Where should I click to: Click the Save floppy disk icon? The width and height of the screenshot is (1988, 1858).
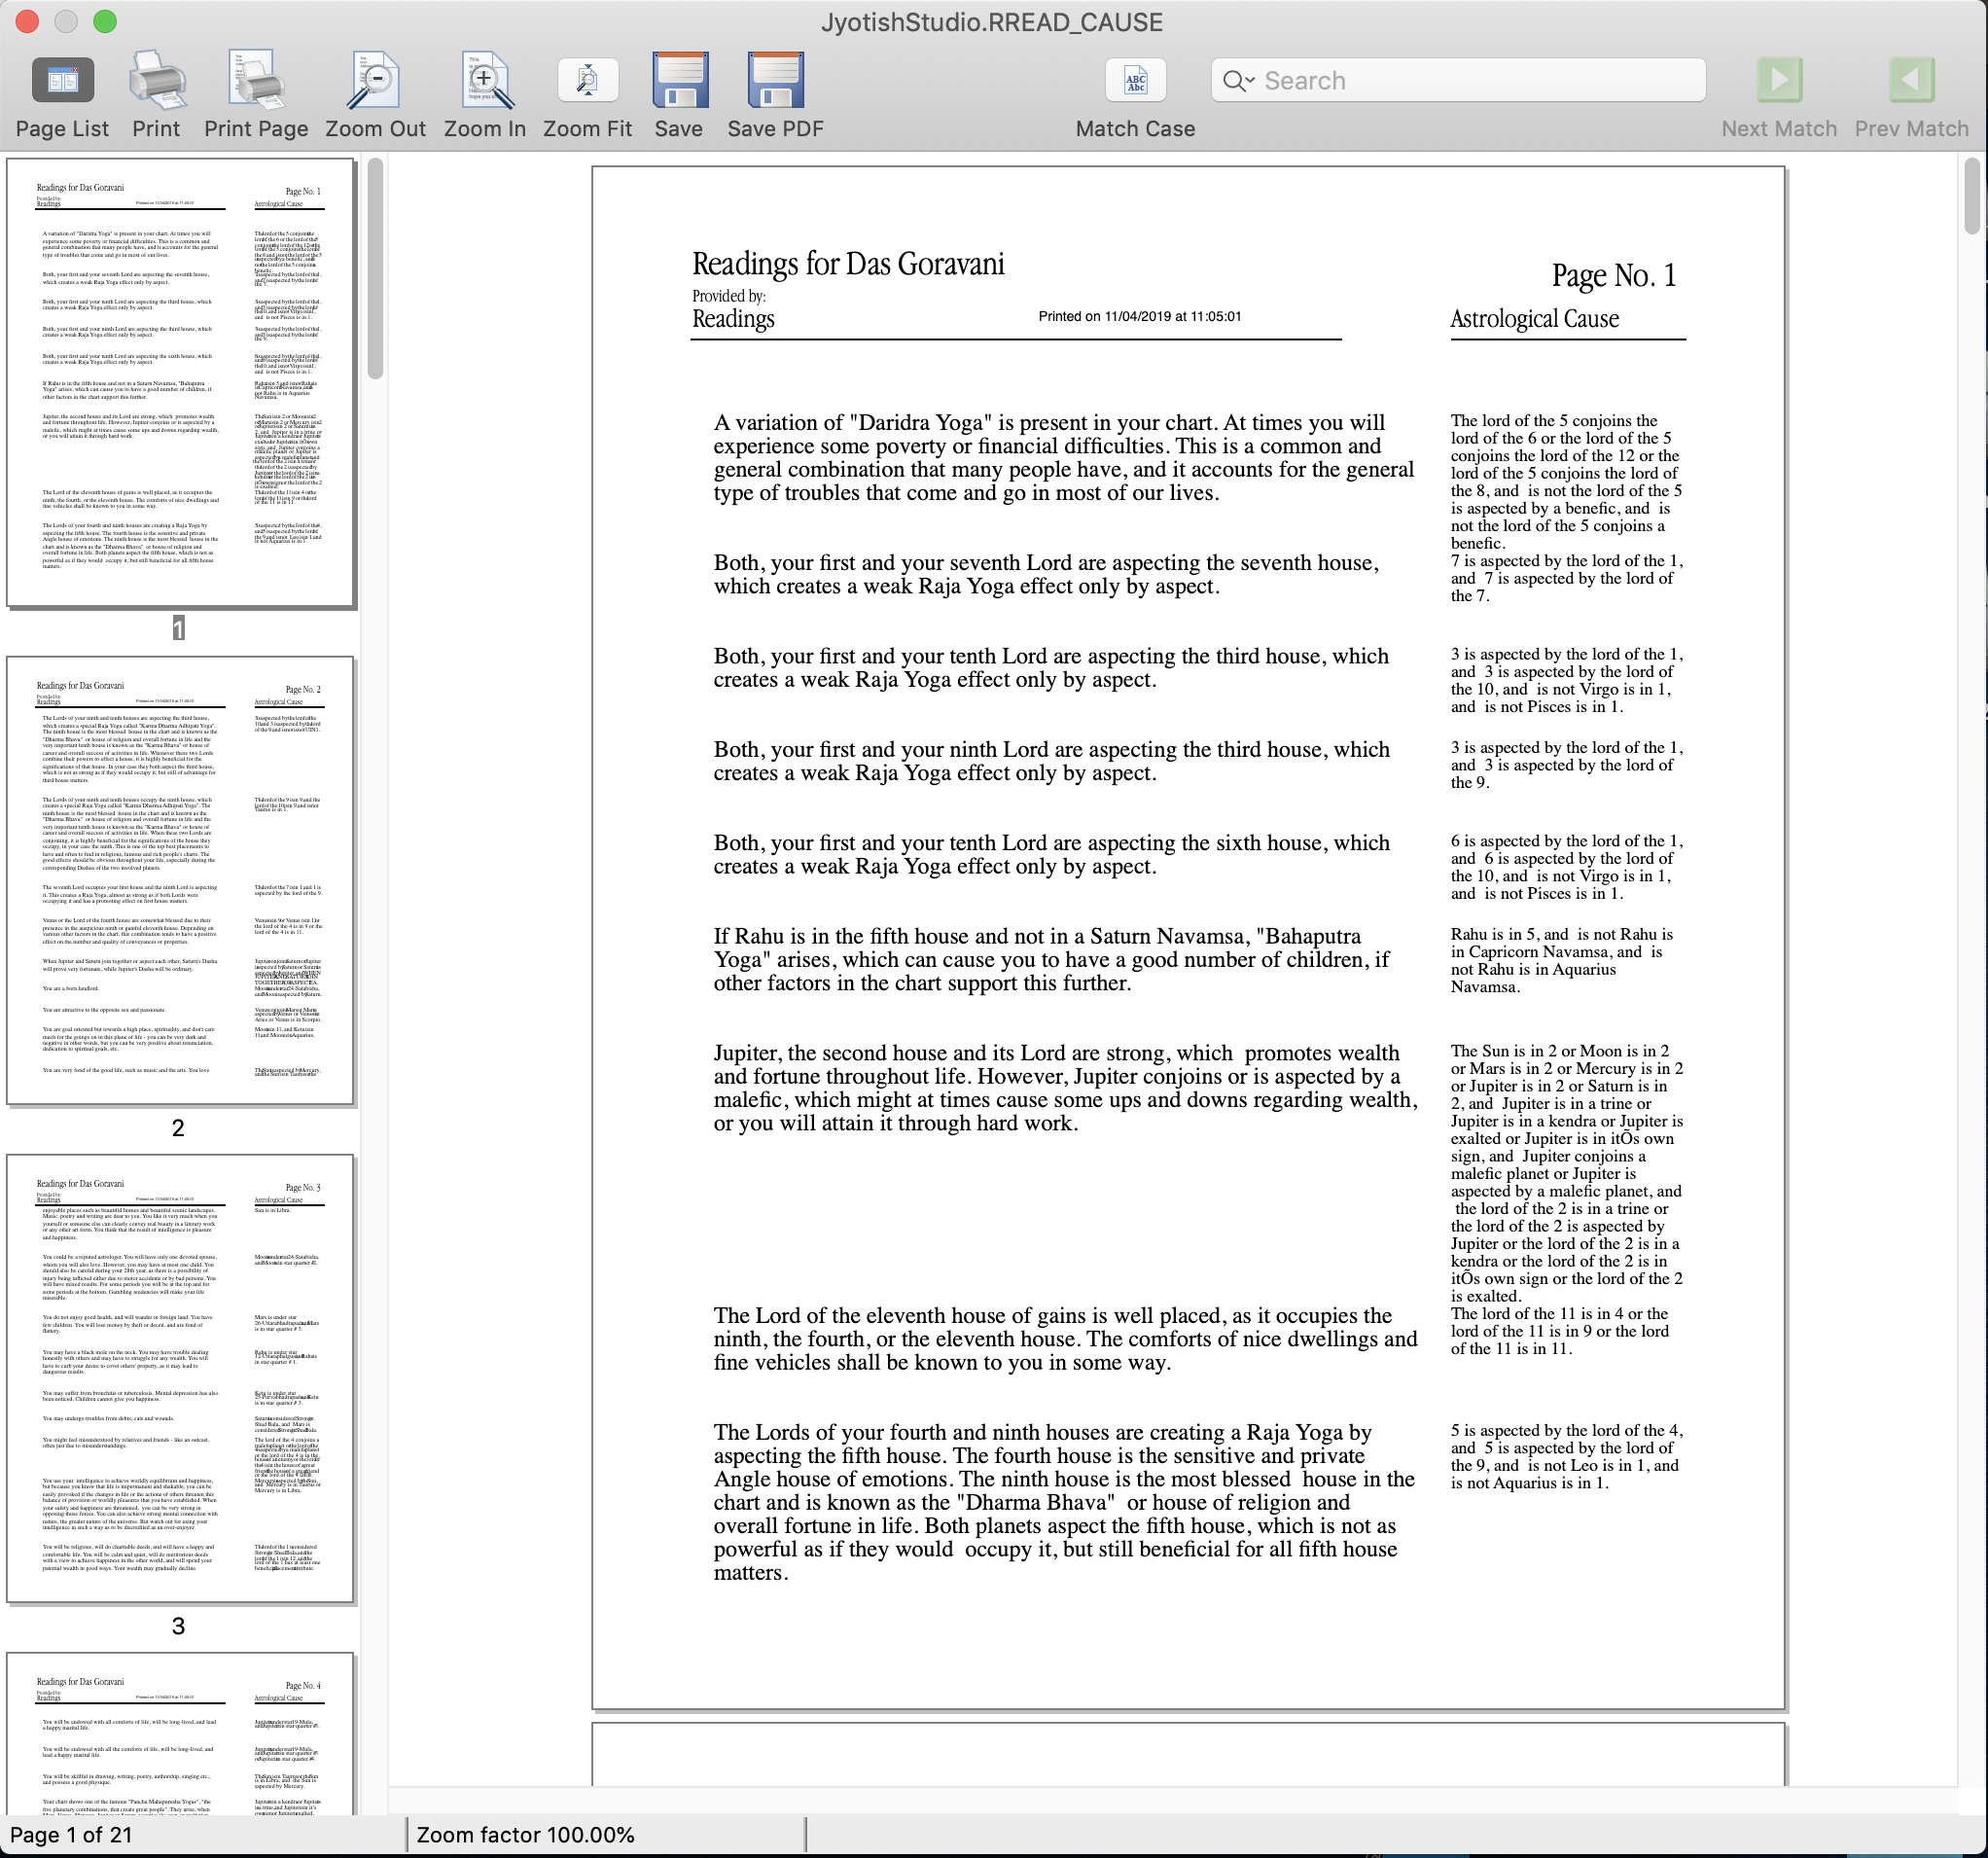pyautogui.click(x=679, y=80)
